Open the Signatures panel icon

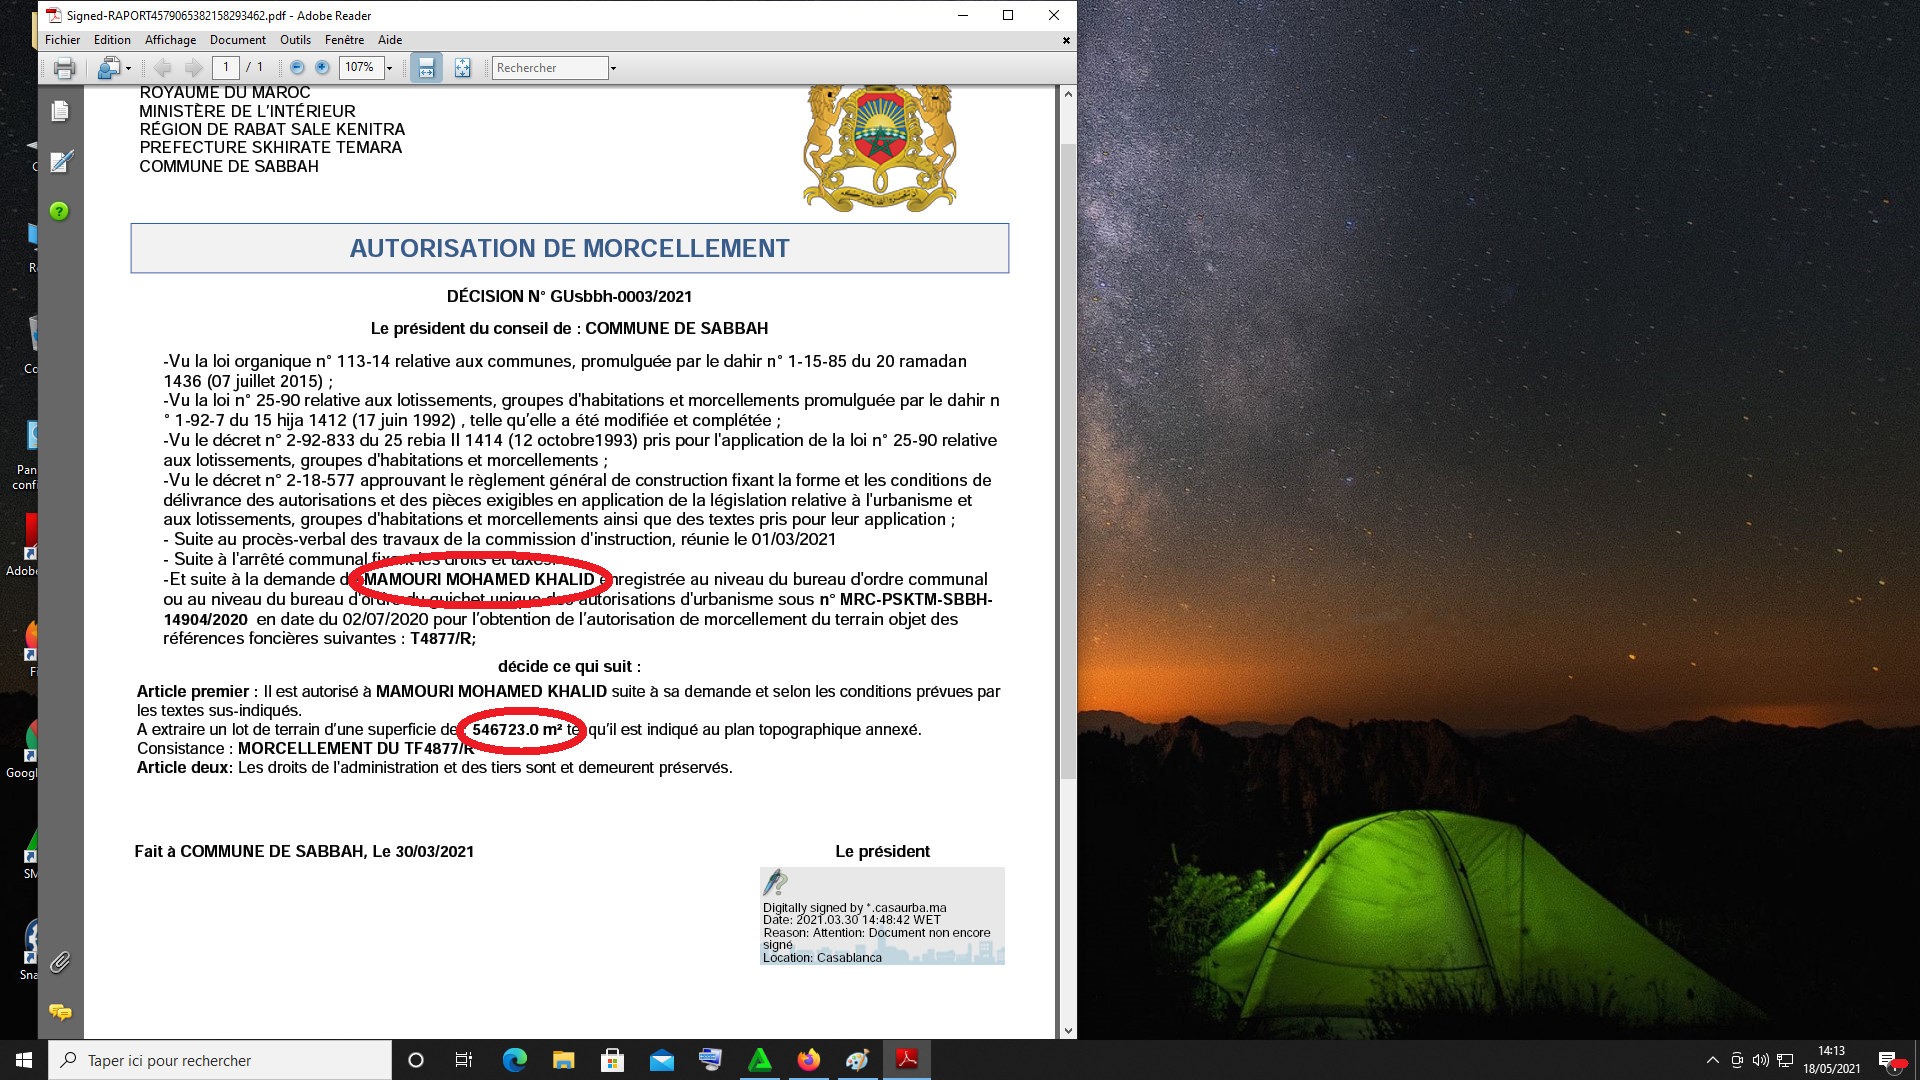coord(60,161)
